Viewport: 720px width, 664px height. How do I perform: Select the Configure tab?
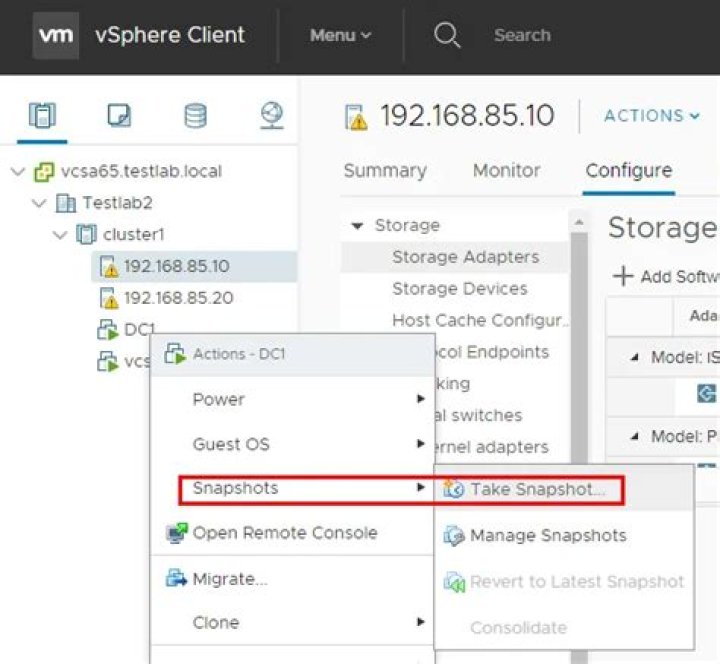pos(629,170)
